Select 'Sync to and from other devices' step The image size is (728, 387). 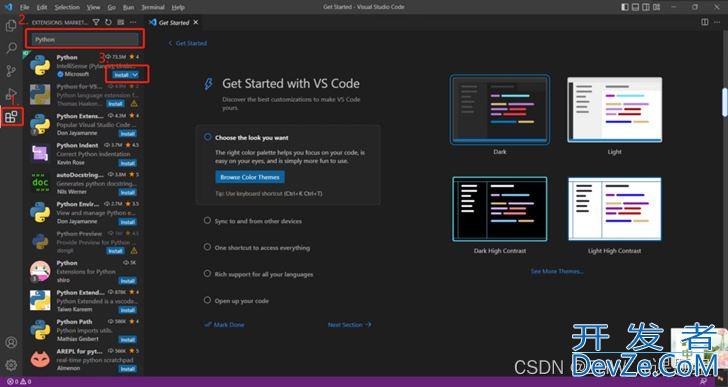tap(258, 221)
